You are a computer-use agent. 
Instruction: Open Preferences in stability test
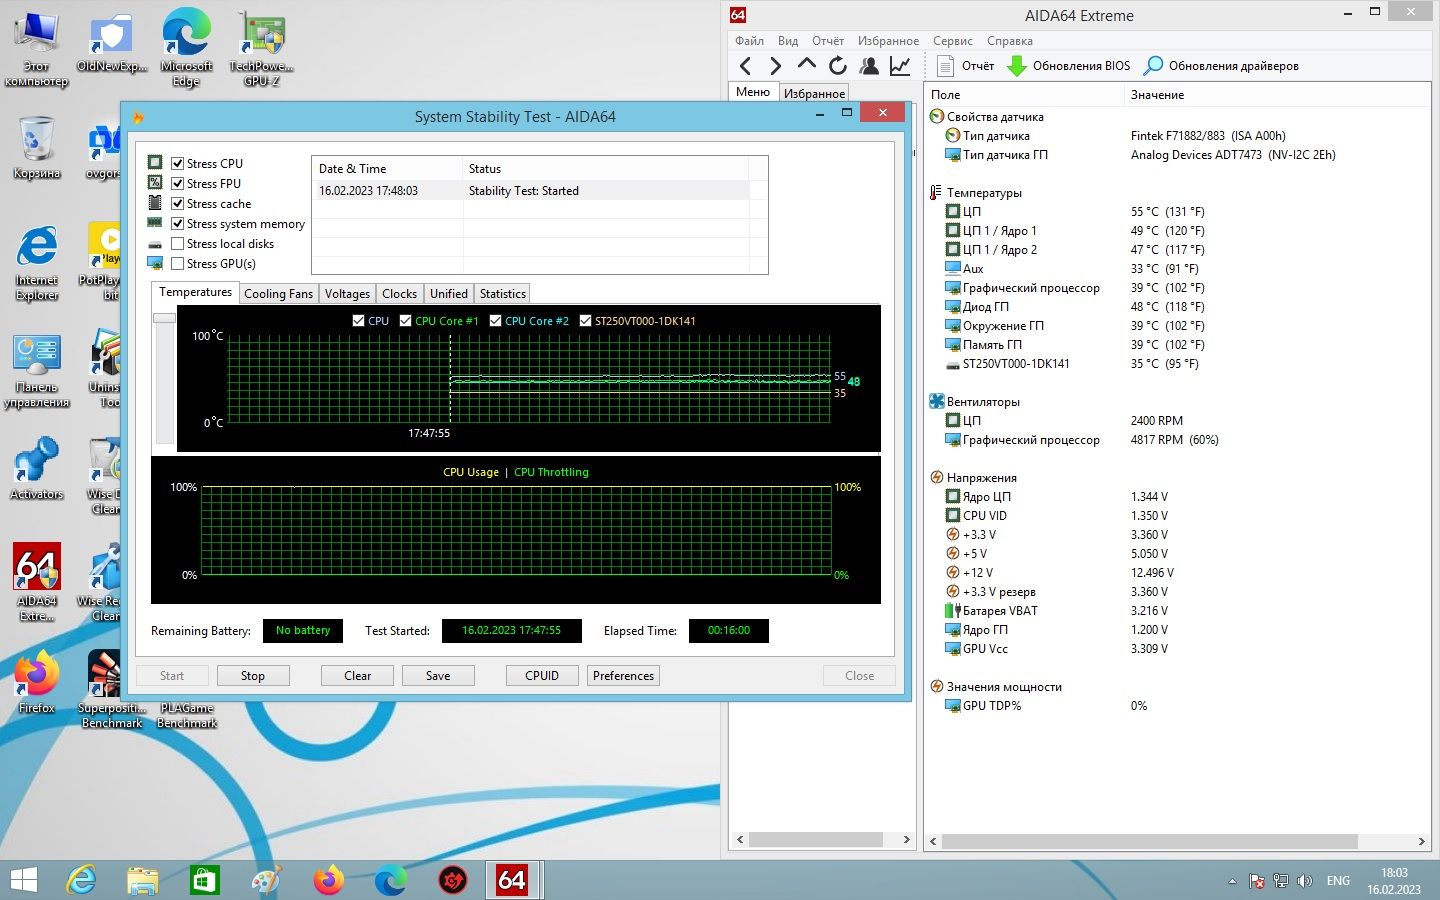(x=623, y=676)
